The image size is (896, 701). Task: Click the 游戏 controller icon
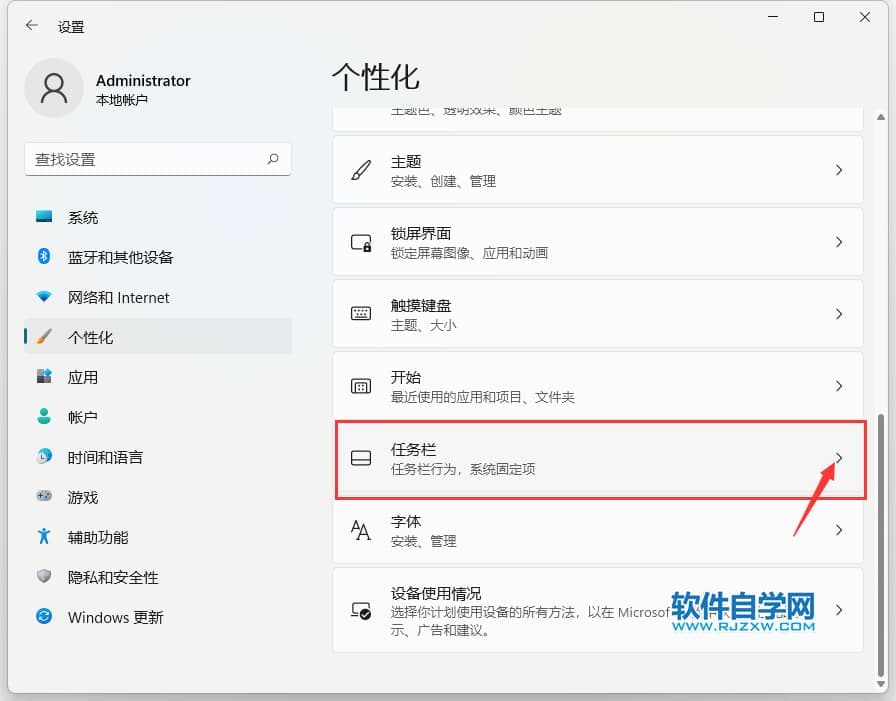[44, 497]
